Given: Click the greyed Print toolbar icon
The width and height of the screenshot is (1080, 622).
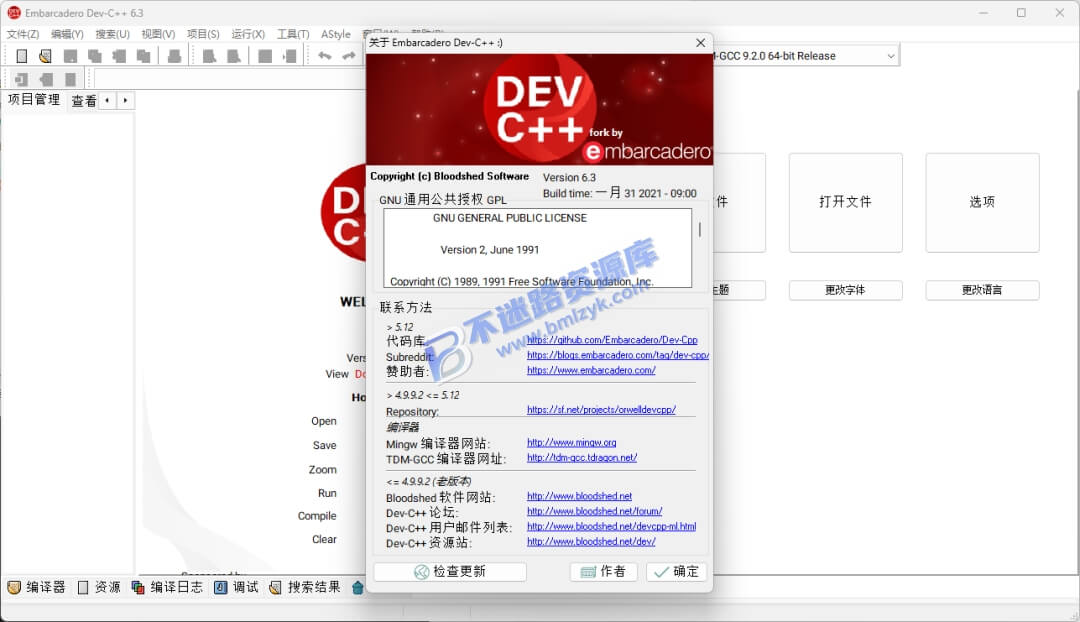Looking at the screenshot, I should pos(174,56).
